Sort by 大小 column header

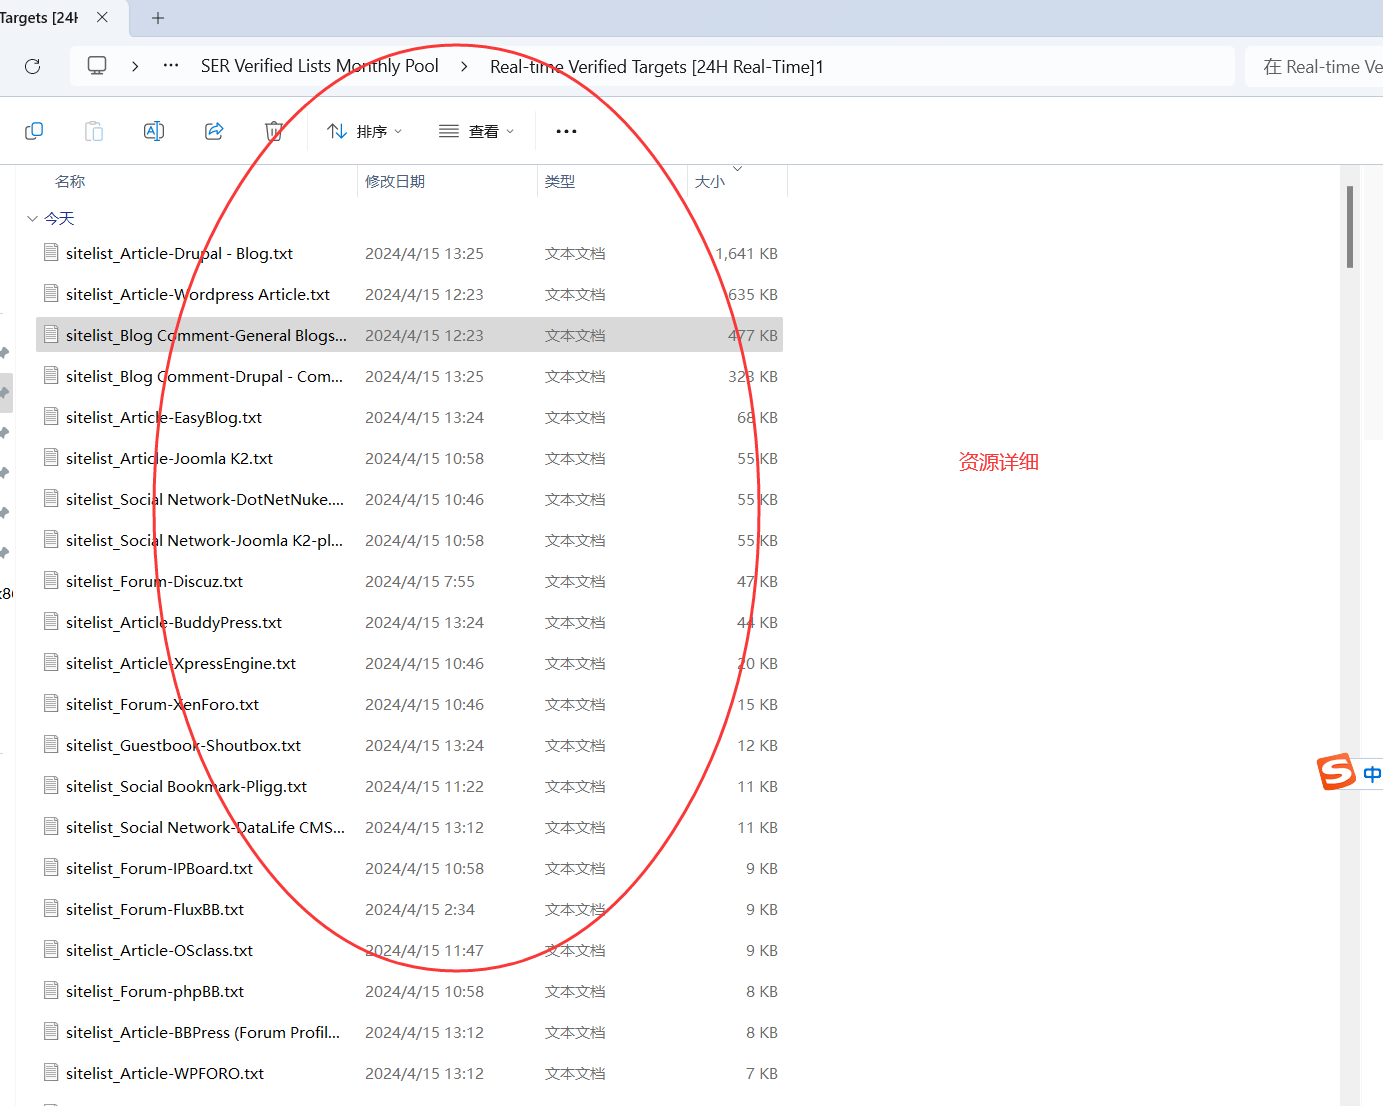tap(710, 181)
